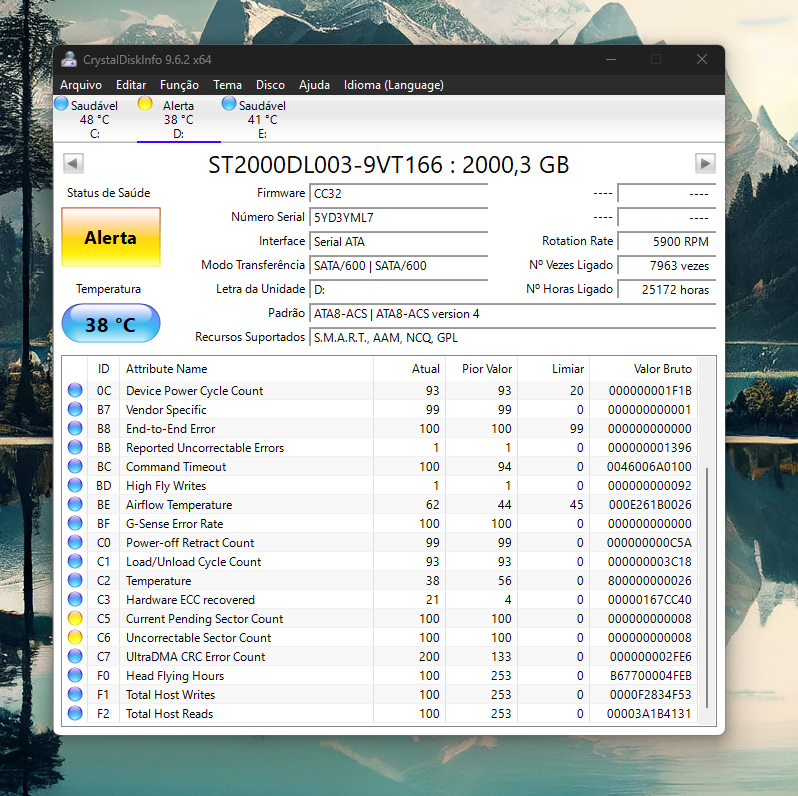Select drive E: Saudável tab

point(262,119)
